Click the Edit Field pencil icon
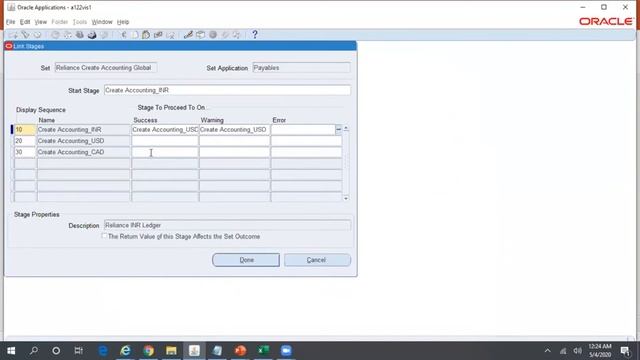 point(188,35)
